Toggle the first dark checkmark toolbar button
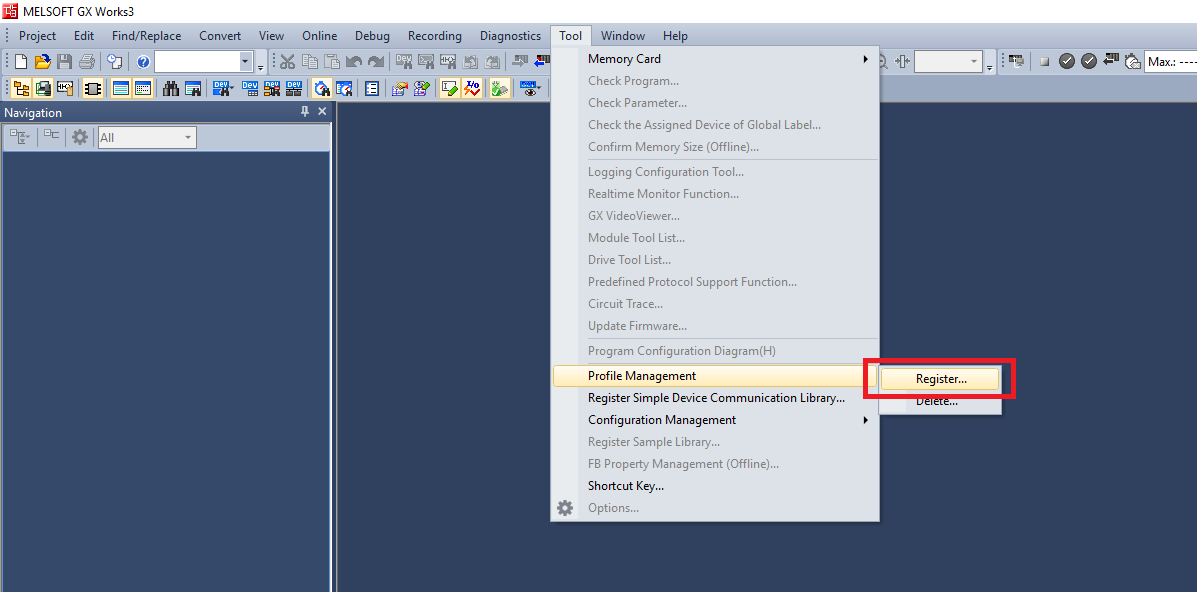 click(1067, 62)
